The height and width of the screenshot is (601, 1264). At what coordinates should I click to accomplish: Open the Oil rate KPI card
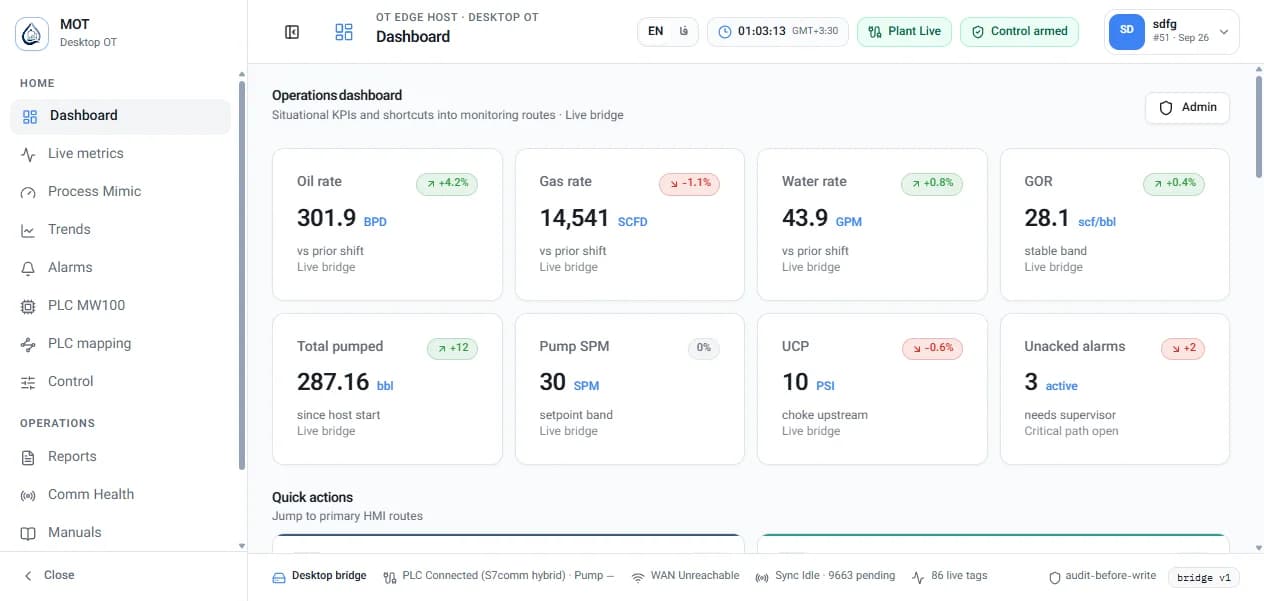[387, 224]
